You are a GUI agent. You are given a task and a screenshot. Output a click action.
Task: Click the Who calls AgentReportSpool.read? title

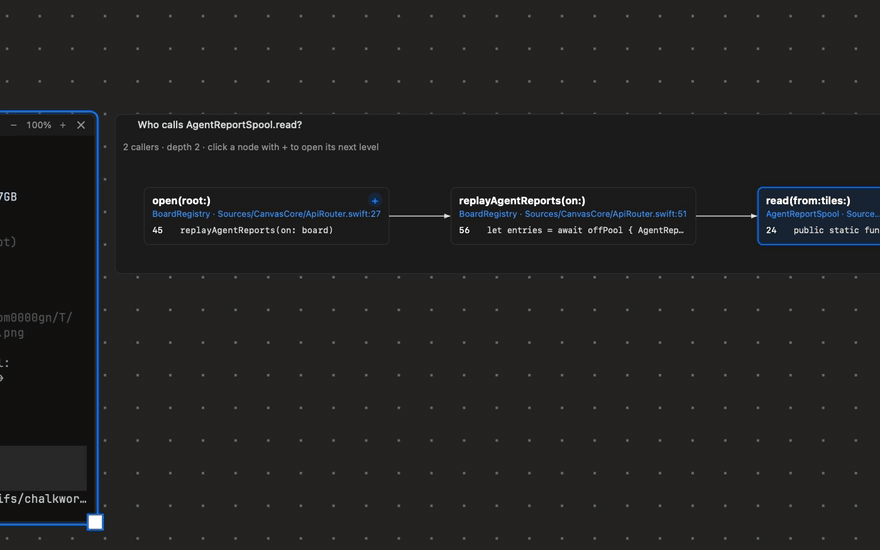tap(219, 125)
